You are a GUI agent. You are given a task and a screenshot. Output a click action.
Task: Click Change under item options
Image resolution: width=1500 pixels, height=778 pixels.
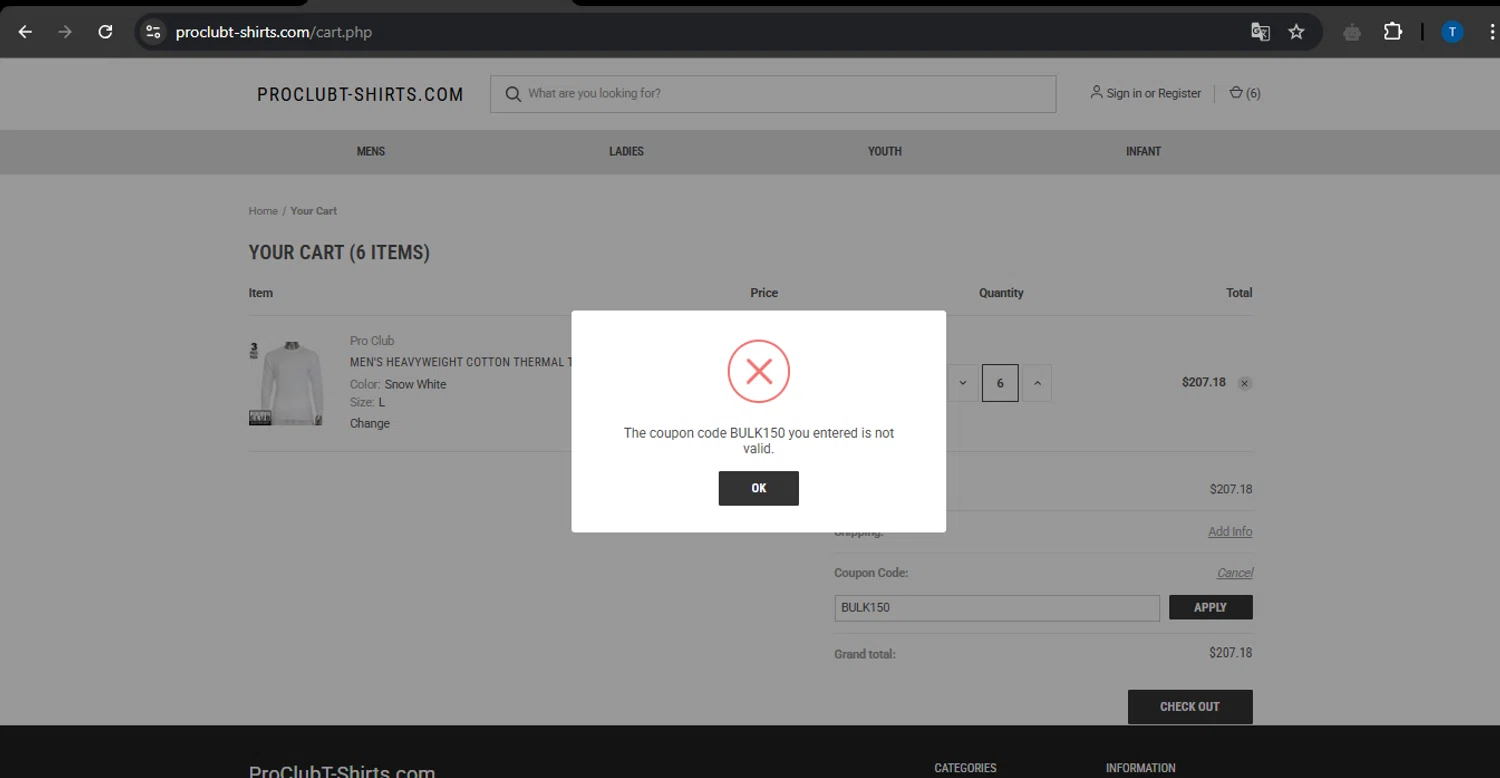(x=370, y=423)
